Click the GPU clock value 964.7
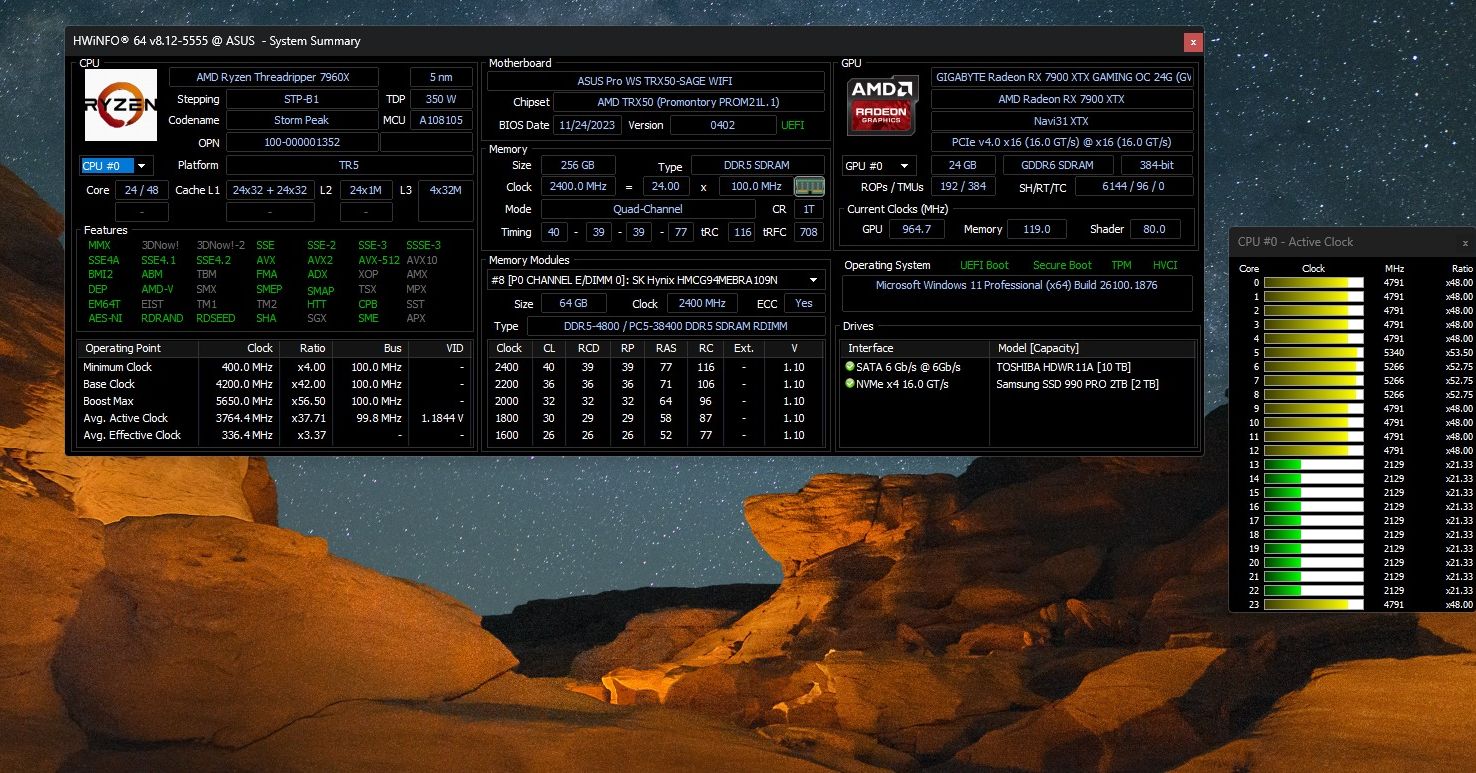 coord(917,229)
